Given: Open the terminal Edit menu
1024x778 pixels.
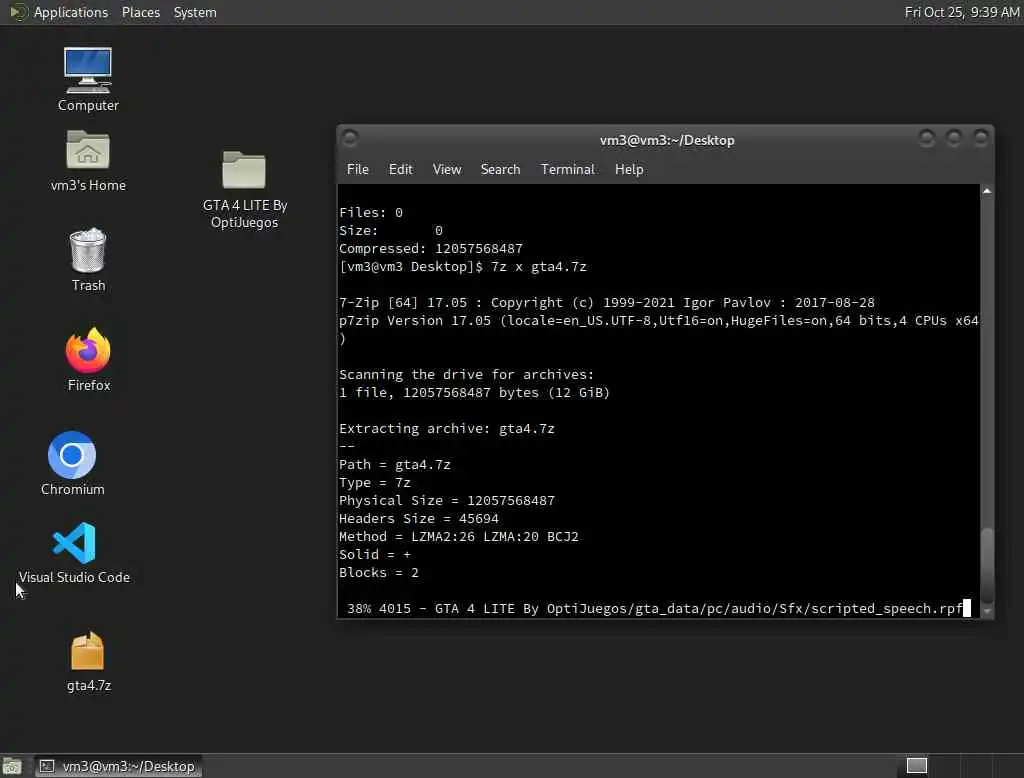Looking at the screenshot, I should pyautogui.click(x=400, y=169).
